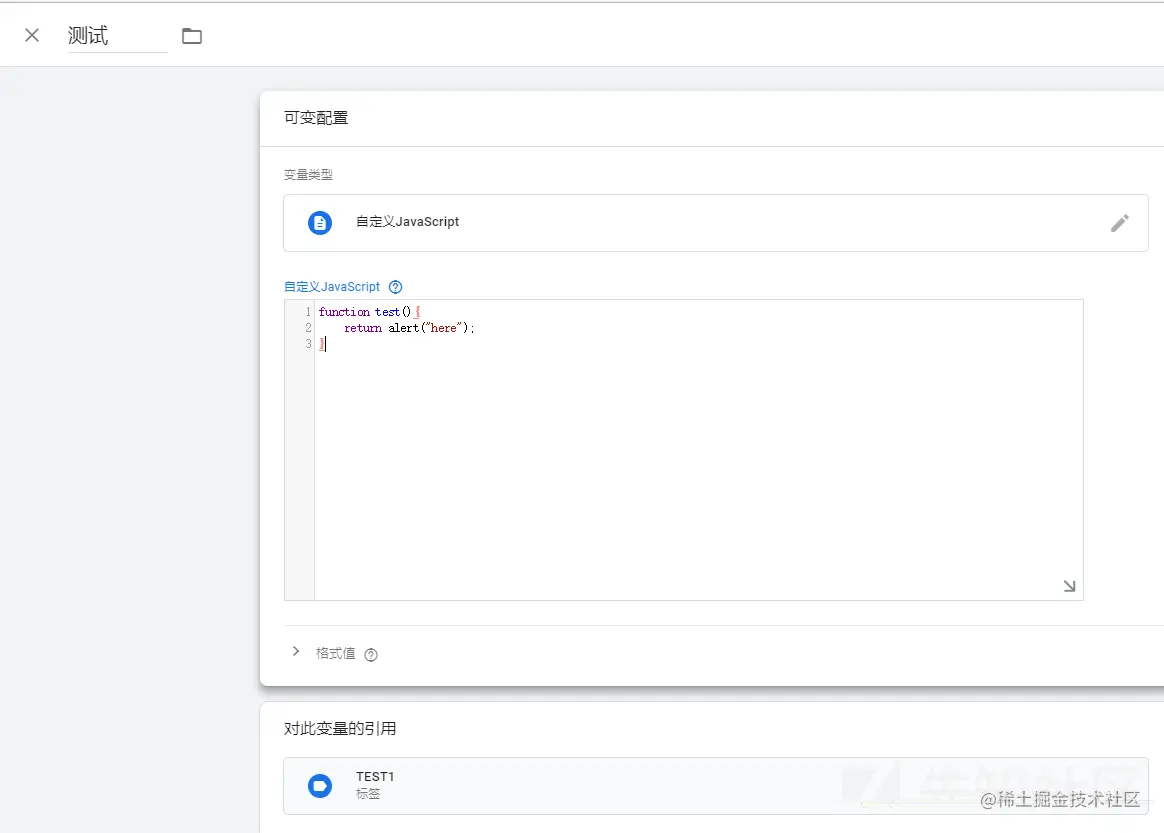Click the 格式值 label
The image size is (1164, 833).
pyautogui.click(x=336, y=653)
